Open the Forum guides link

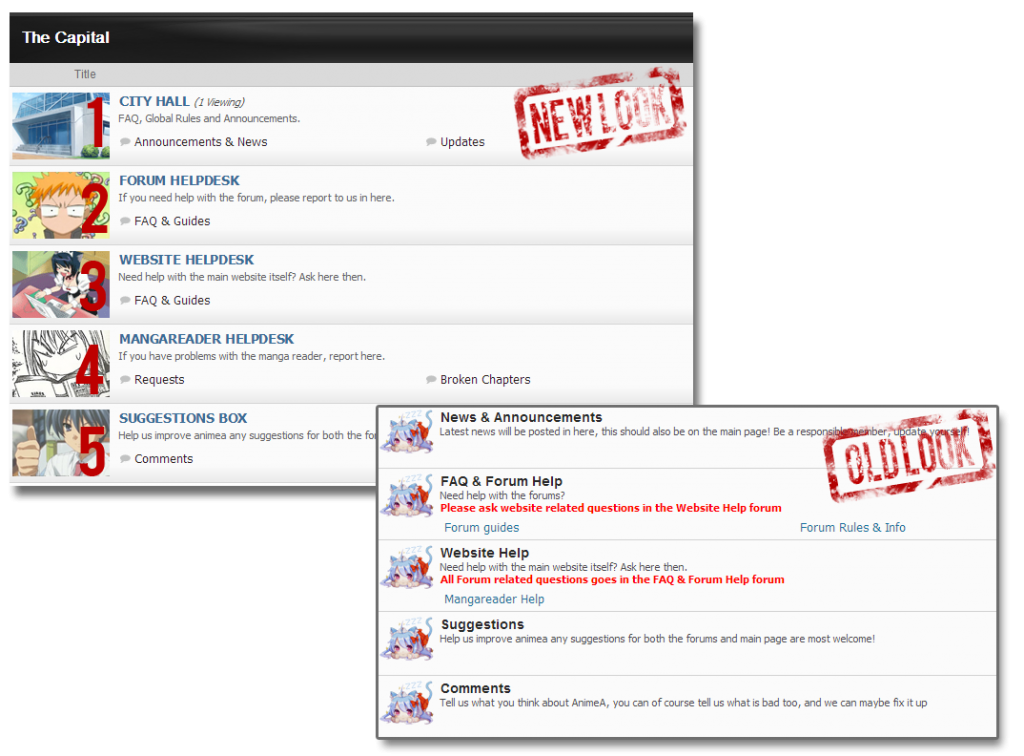click(x=481, y=528)
